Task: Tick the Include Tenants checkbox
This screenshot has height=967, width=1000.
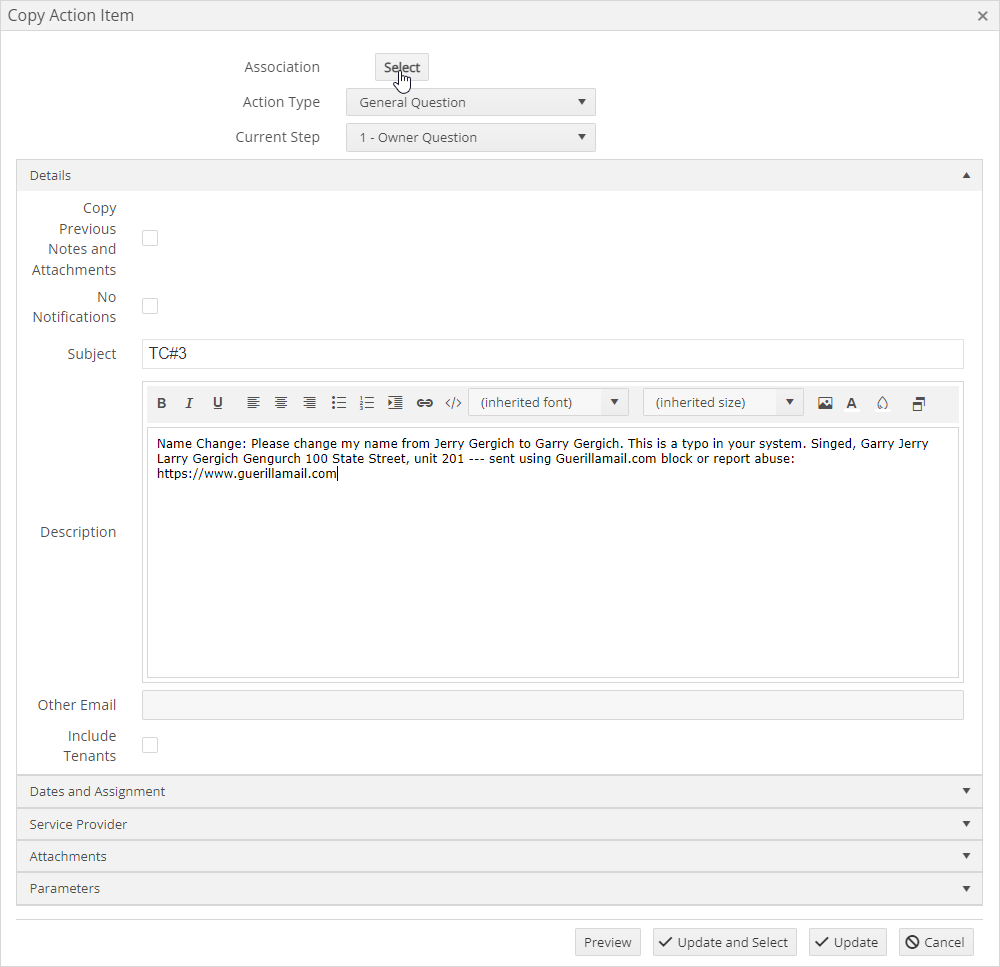Action: point(150,745)
